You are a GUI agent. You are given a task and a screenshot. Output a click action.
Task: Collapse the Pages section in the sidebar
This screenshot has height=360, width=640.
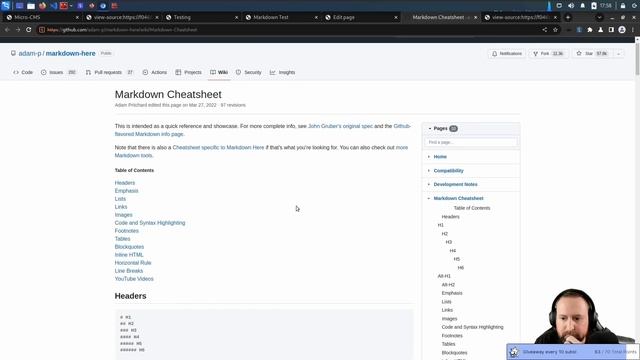click(x=429, y=129)
